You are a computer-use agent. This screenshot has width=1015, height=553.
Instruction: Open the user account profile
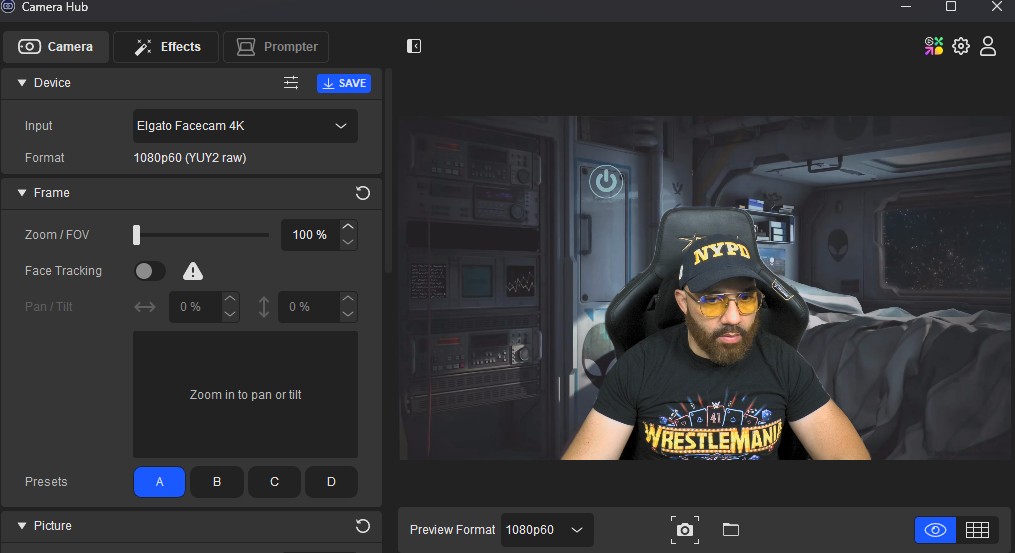pyautogui.click(x=988, y=46)
